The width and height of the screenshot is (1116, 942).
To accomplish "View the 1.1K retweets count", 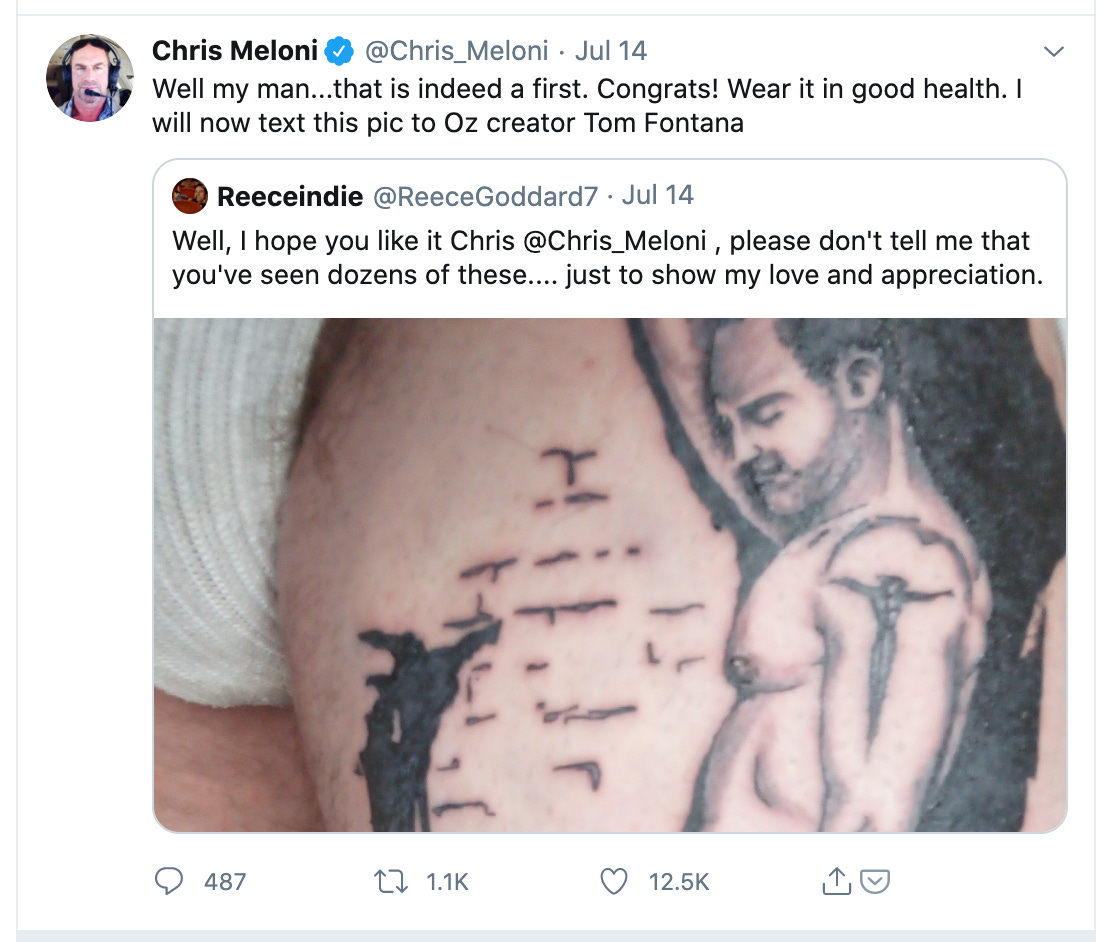I will point(447,882).
